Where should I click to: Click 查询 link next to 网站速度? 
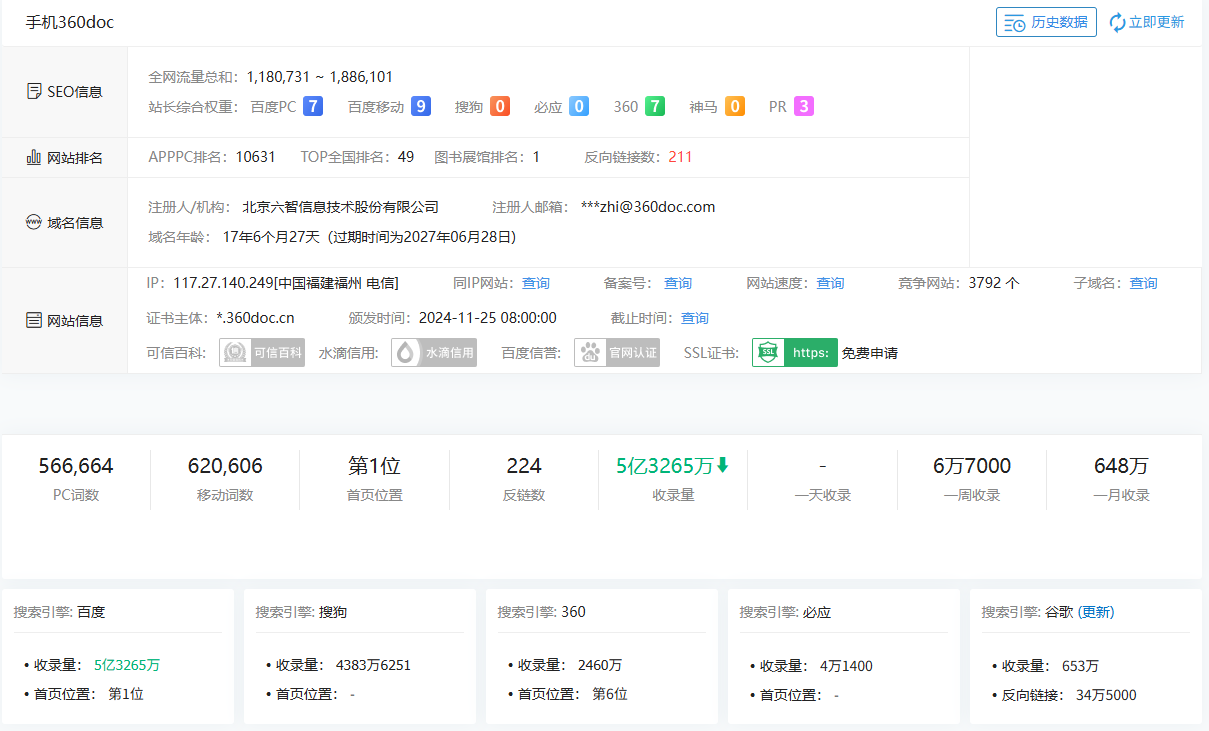[x=830, y=283]
